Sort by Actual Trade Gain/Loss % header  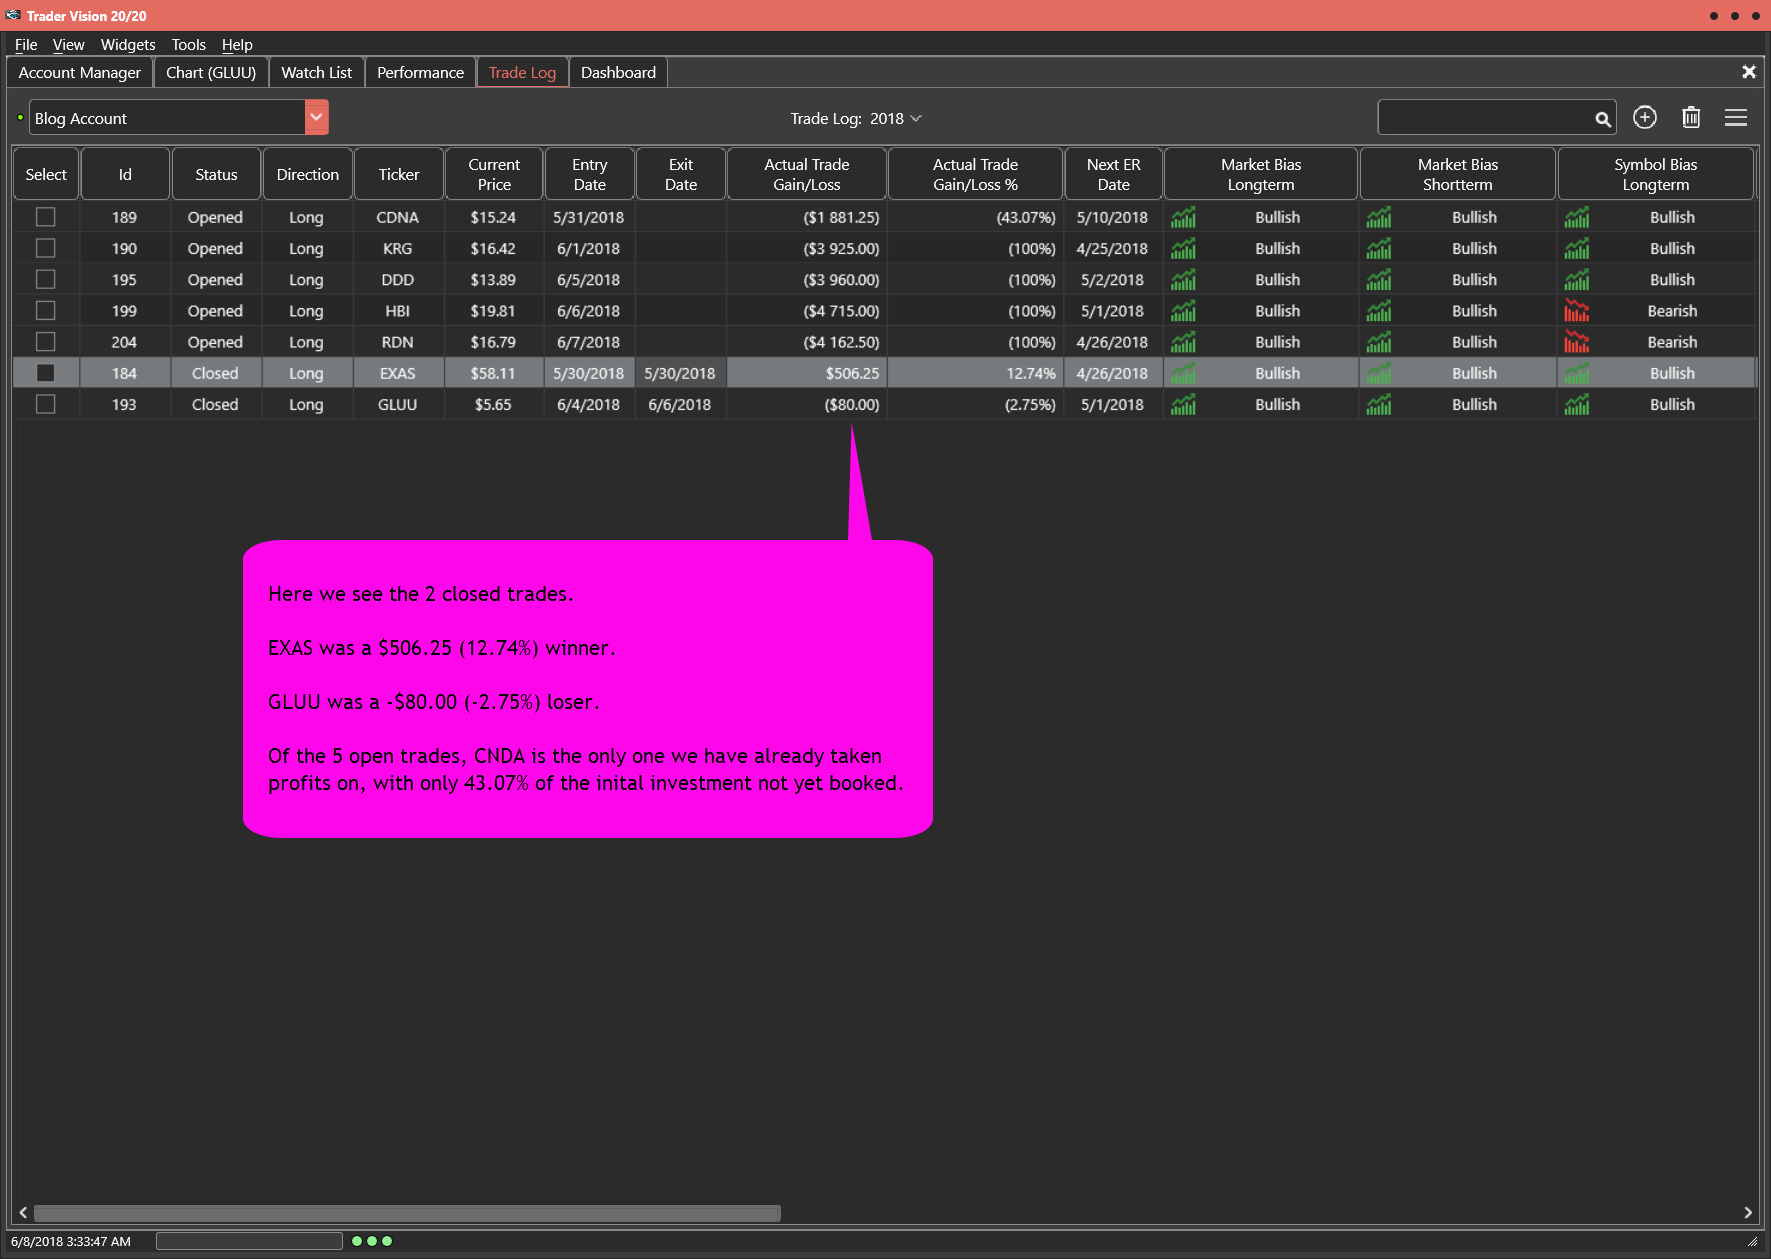[975, 174]
